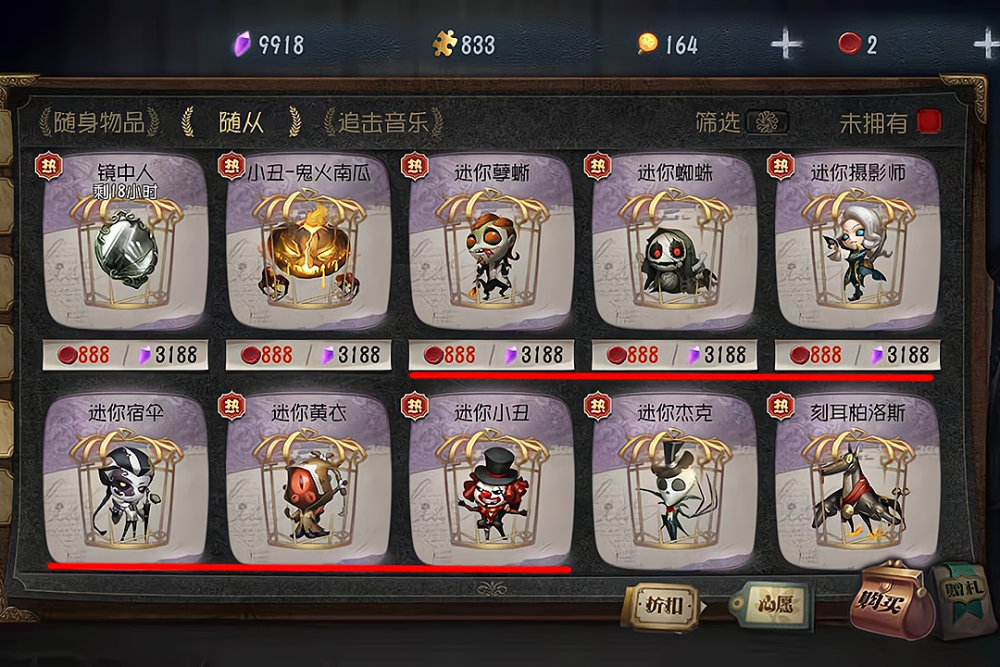The height and width of the screenshot is (667, 1000).
Task: Switch to the 随身物品 tab
Action: click(99, 122)
